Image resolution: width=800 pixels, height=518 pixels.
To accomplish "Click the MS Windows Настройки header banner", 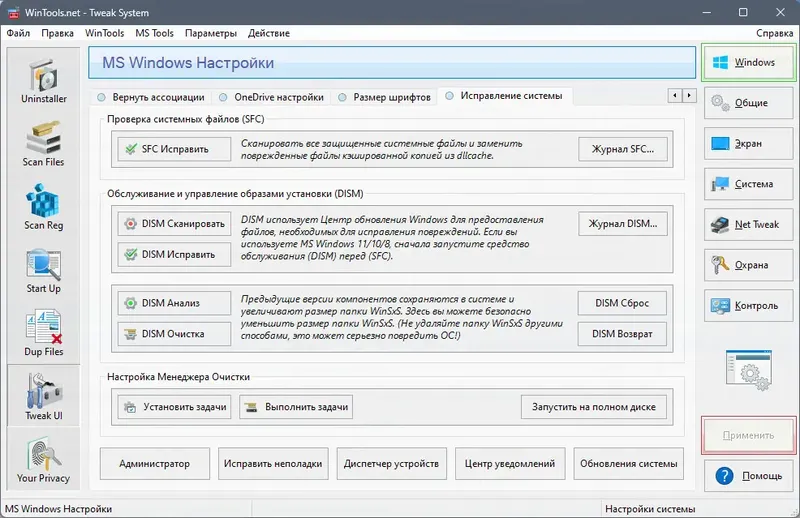I will point(392,63).
